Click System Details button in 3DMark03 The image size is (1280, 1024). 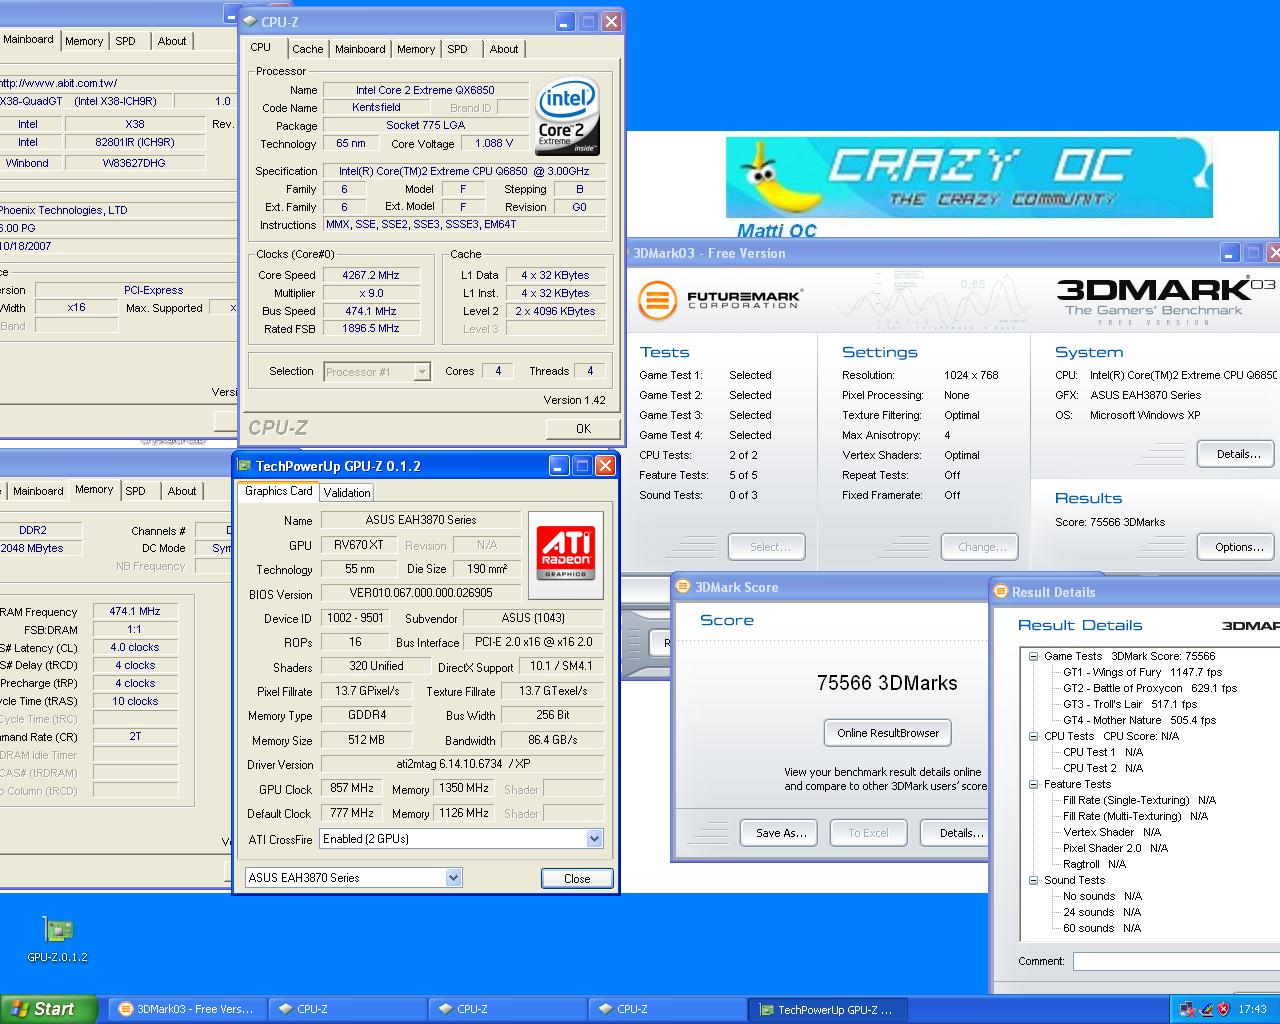pyautogui.click(x=1237, y=454)
